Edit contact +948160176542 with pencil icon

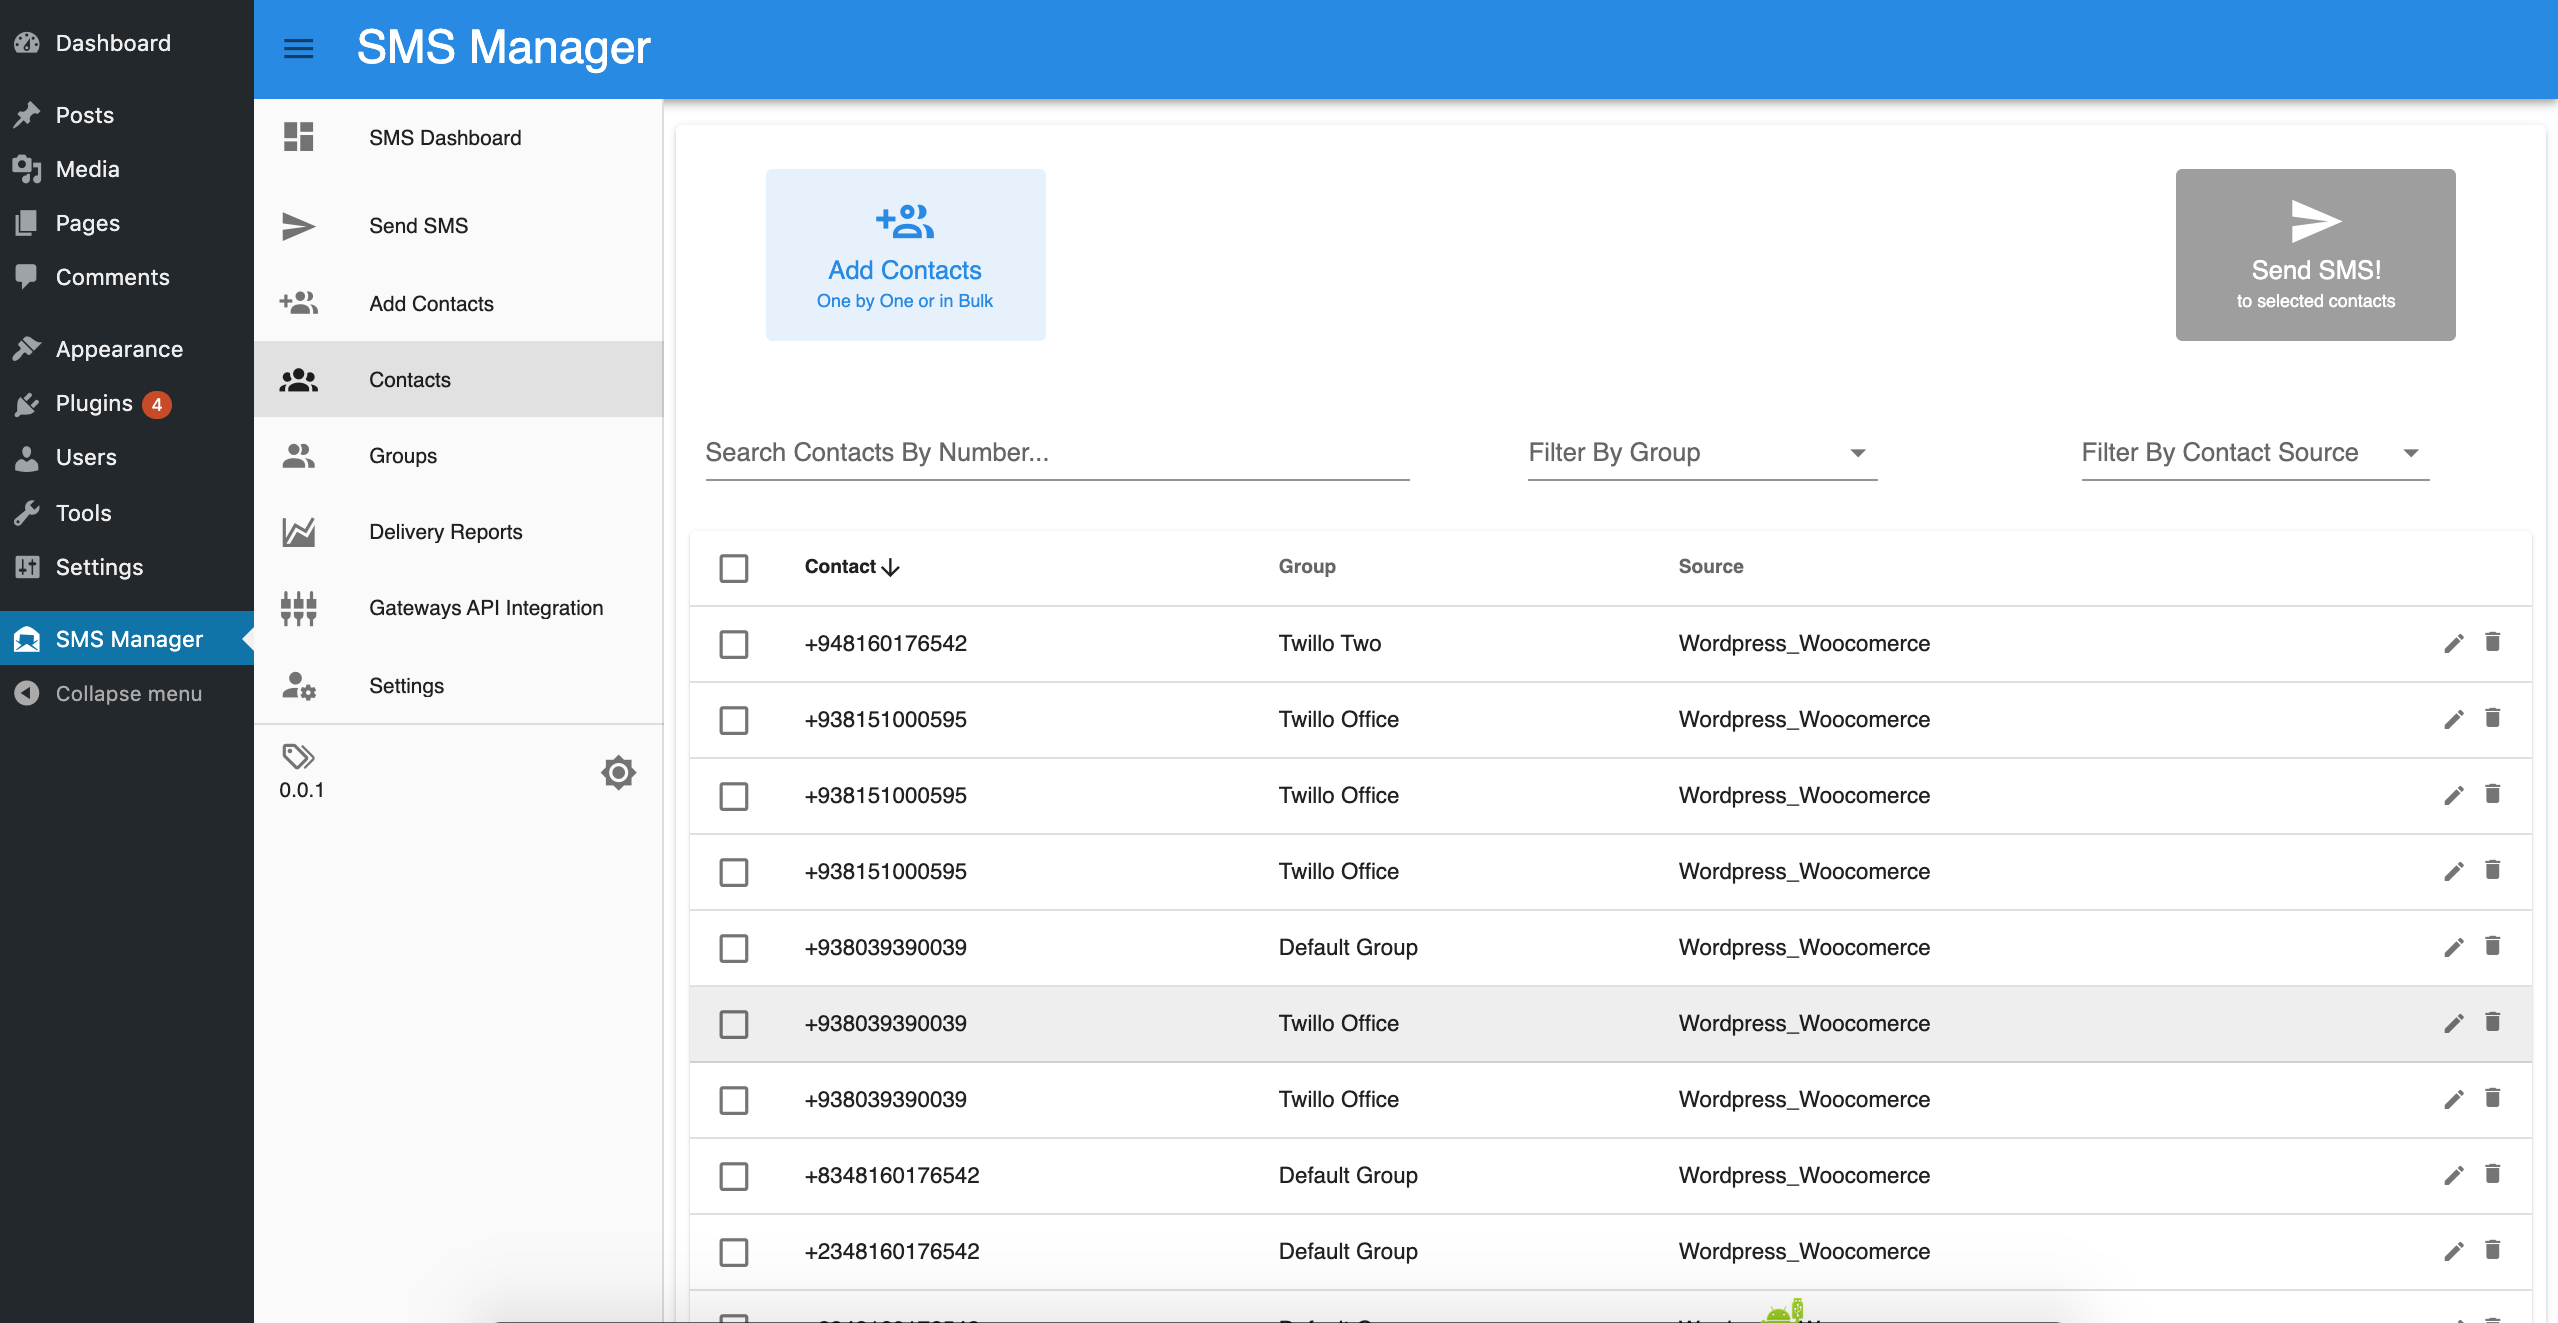click(2453, 643)
